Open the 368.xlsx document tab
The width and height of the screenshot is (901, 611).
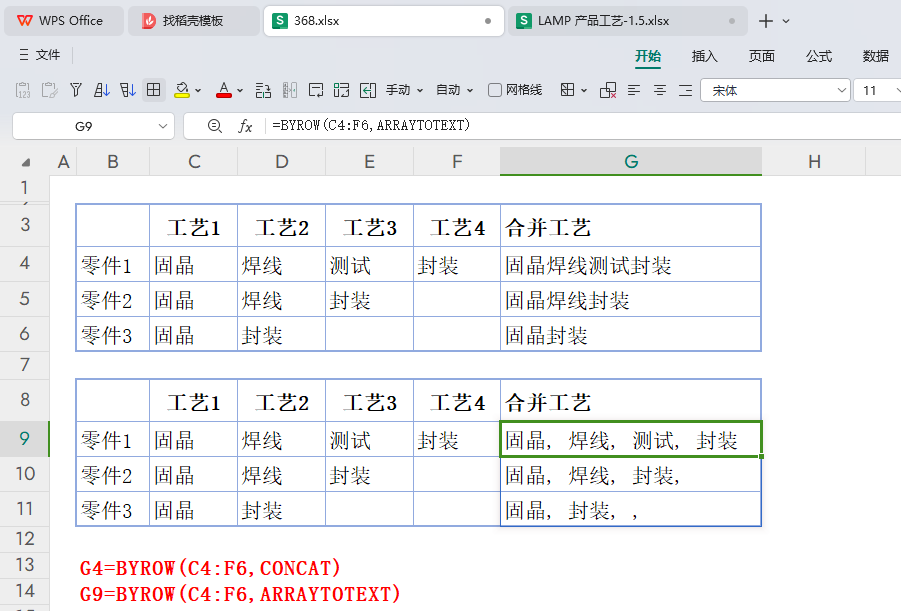tap(384, 21)
